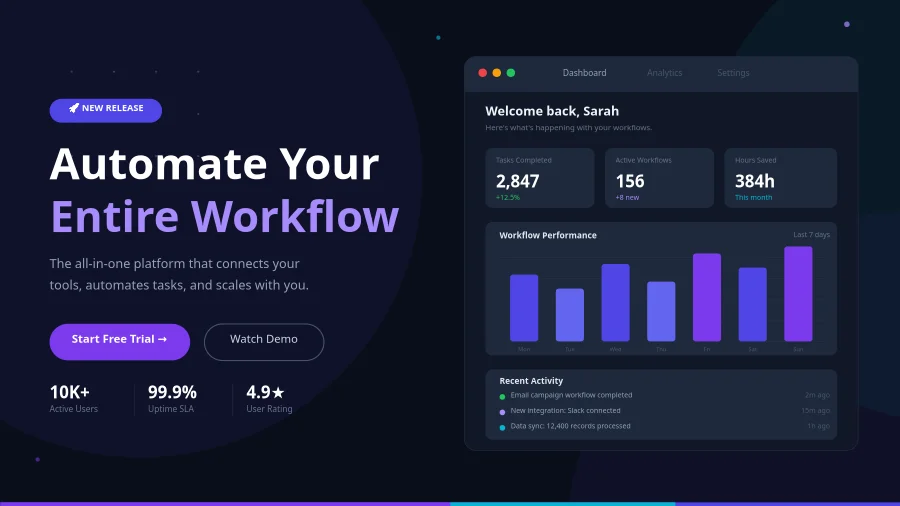Click the green window dot
Image resolution: width=900 pixels, height=506 pixels.
point(511,73)
